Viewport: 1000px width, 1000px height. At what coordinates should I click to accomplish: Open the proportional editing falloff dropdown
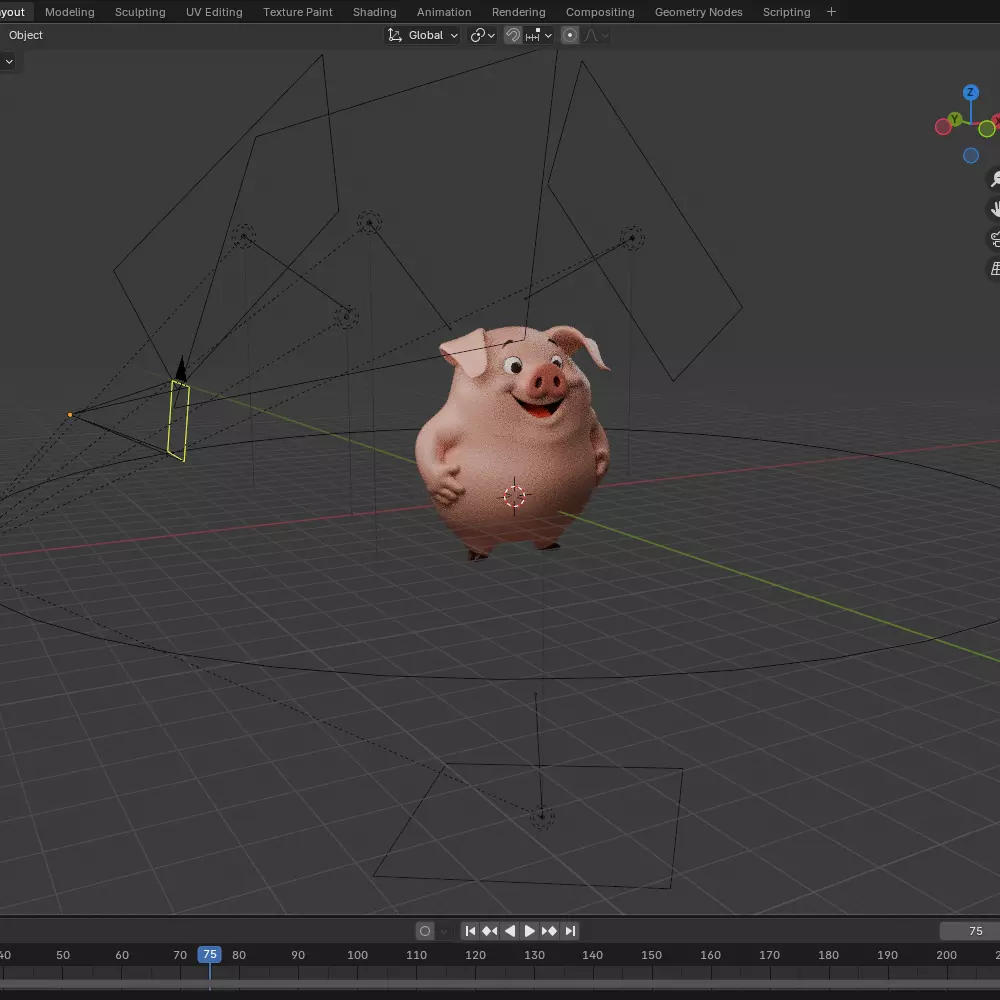coord(596,35)
